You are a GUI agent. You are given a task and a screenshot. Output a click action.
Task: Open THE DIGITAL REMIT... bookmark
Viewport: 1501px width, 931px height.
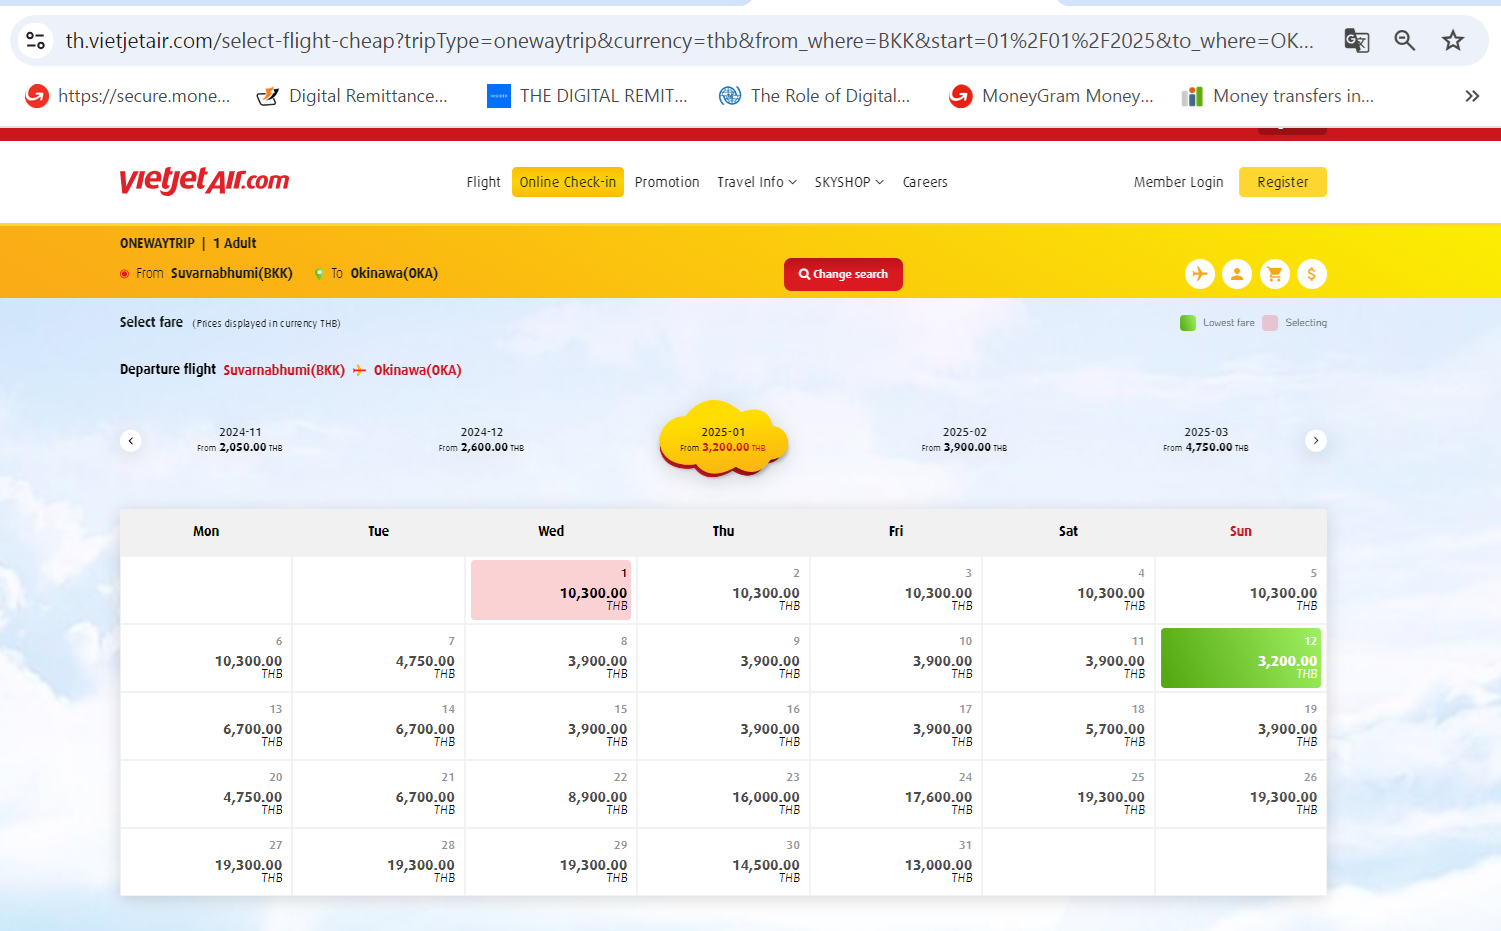[x=587, y=96]
